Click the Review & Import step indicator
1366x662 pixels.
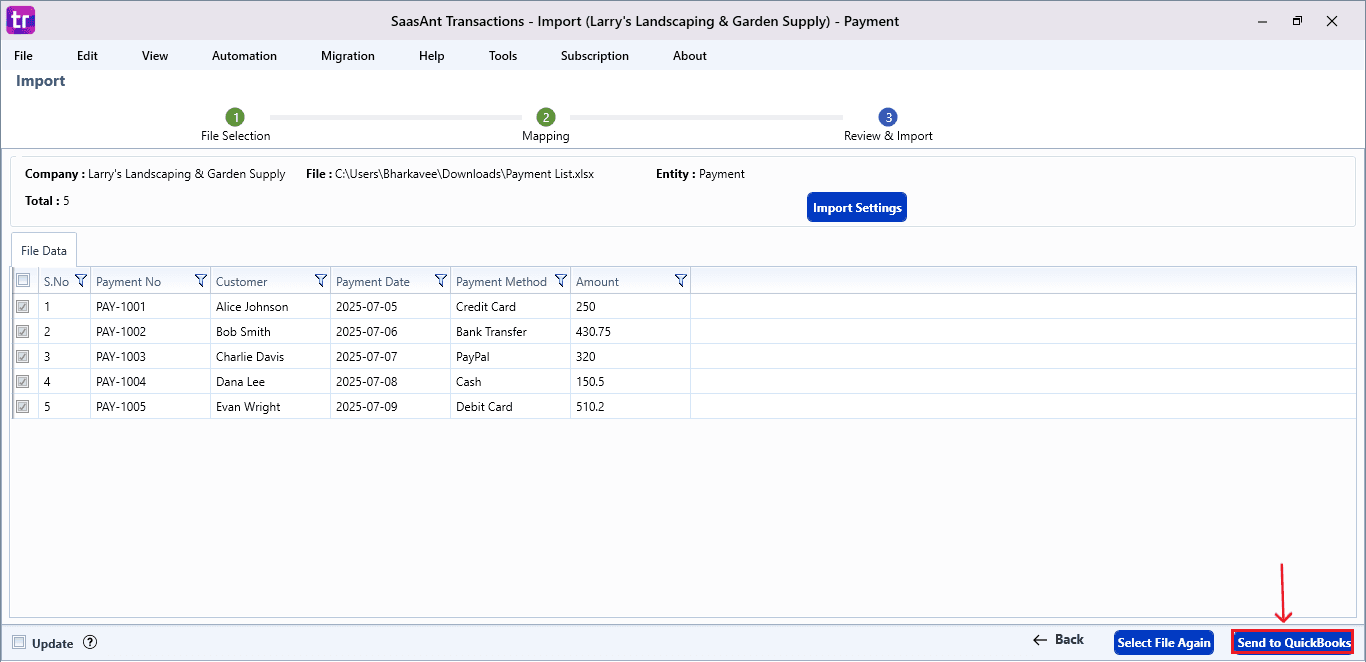point(887,117)
